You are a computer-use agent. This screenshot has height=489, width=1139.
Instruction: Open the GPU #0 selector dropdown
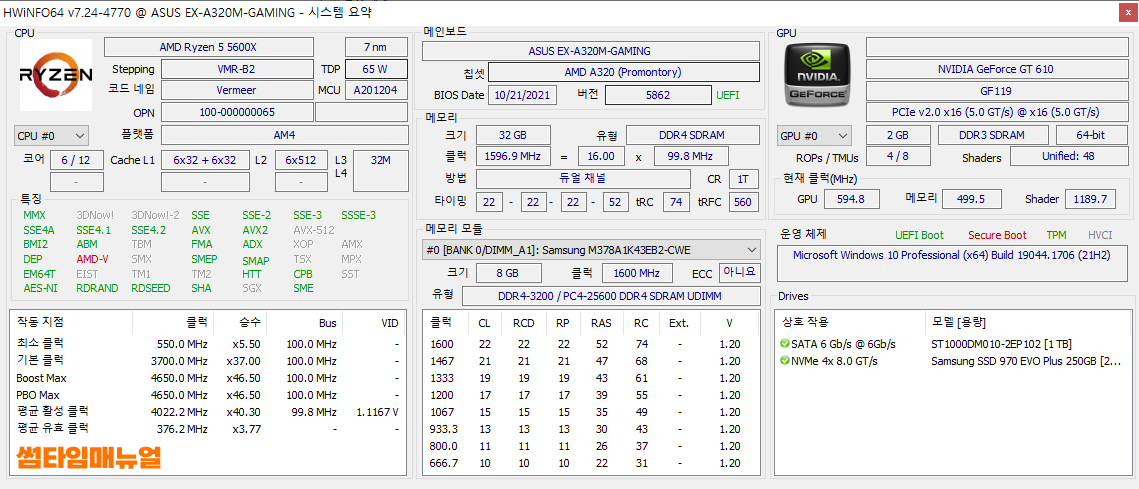[x=814, y=136]
